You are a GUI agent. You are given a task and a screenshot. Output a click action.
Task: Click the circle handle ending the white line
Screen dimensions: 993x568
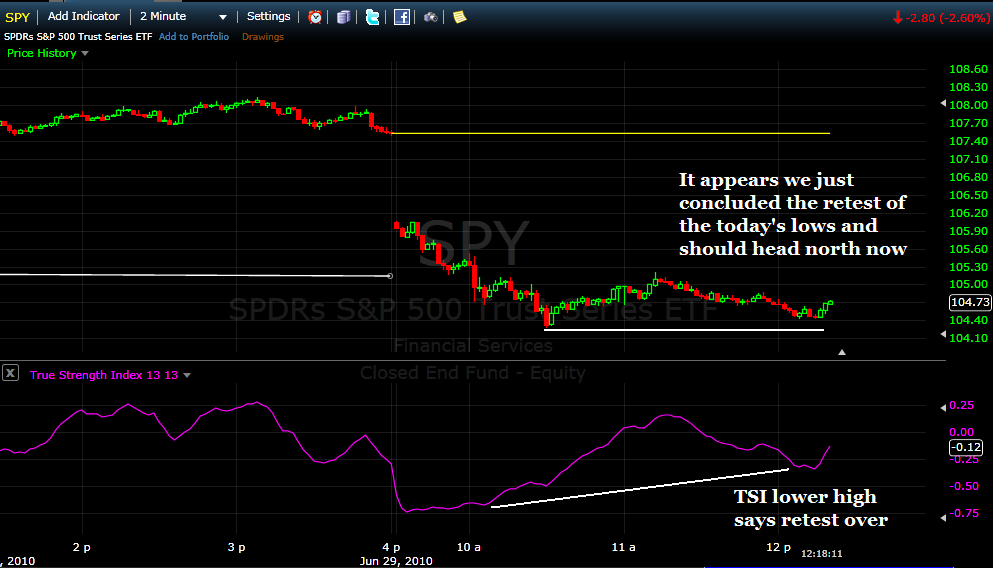pos(390,275)
